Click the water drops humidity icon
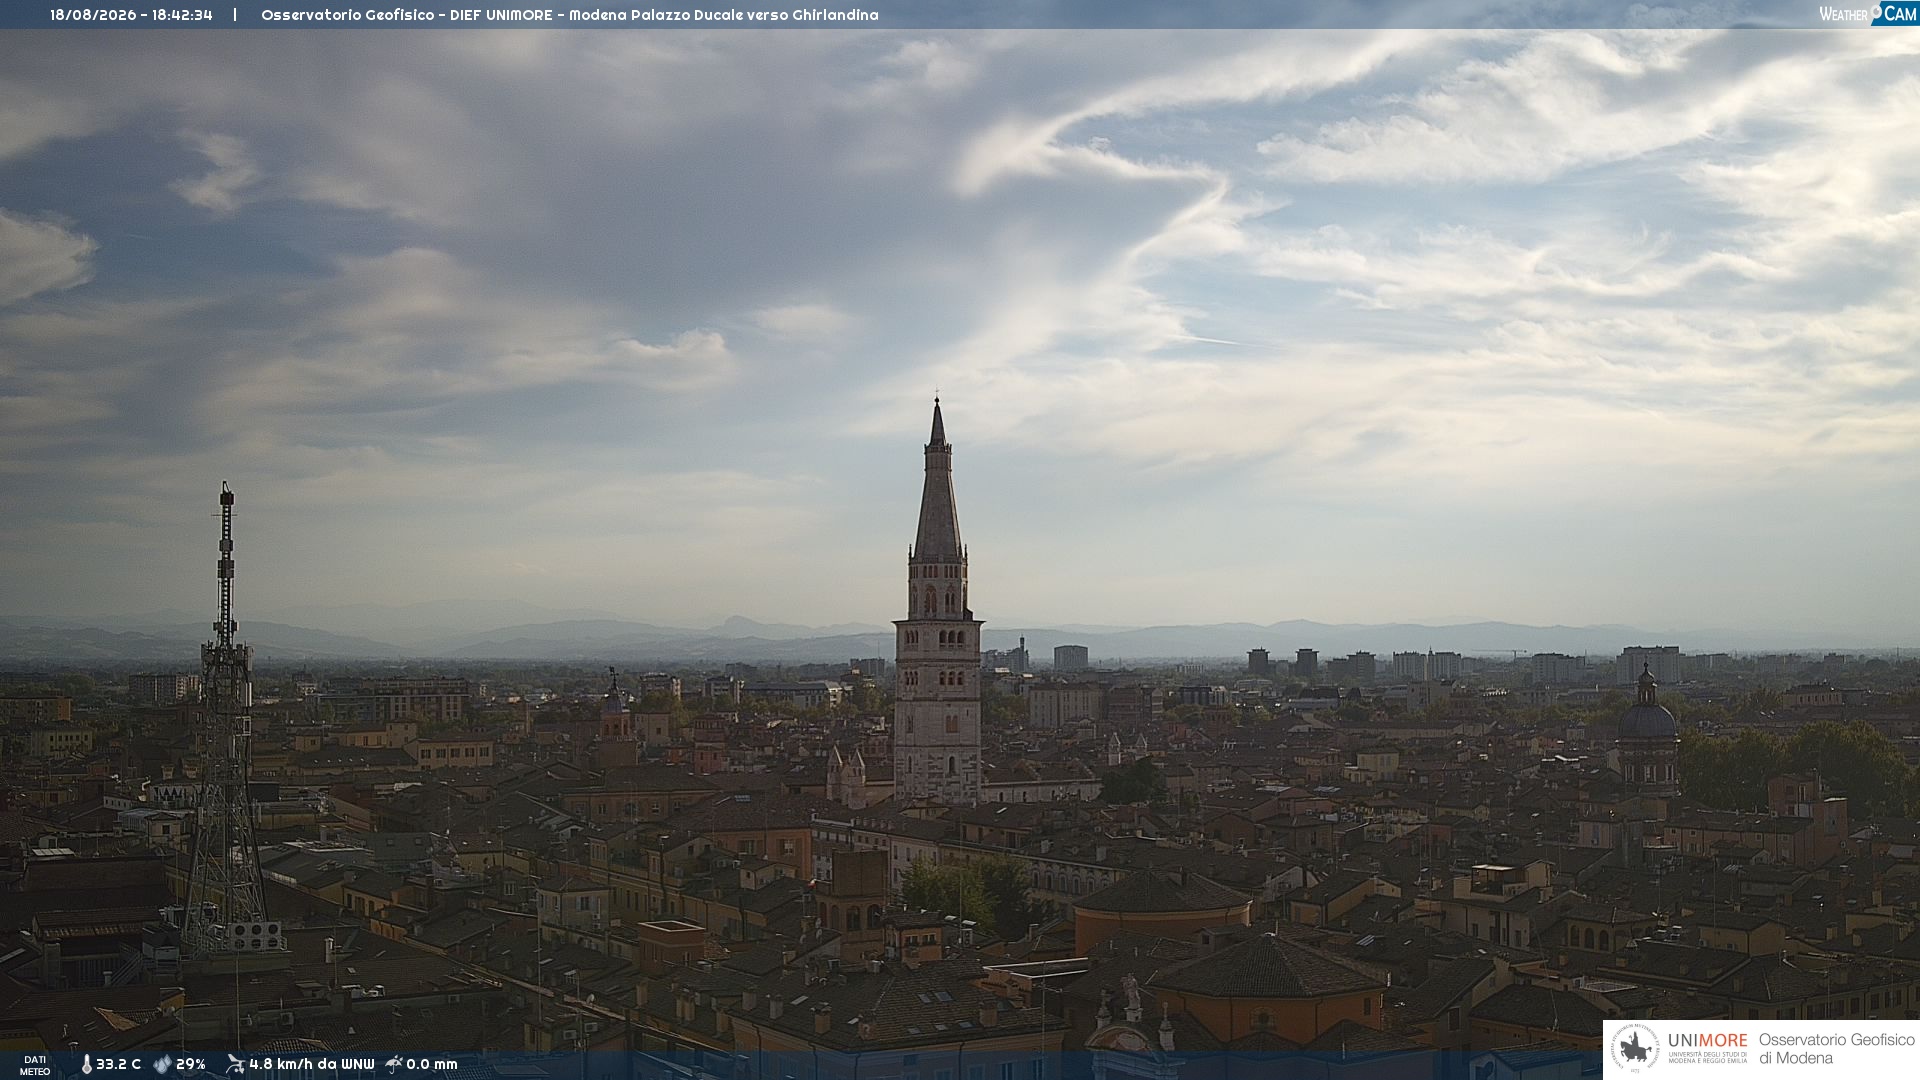Image resolution: width=1920 pixels, height=1080 pixels. point(162,1065)
